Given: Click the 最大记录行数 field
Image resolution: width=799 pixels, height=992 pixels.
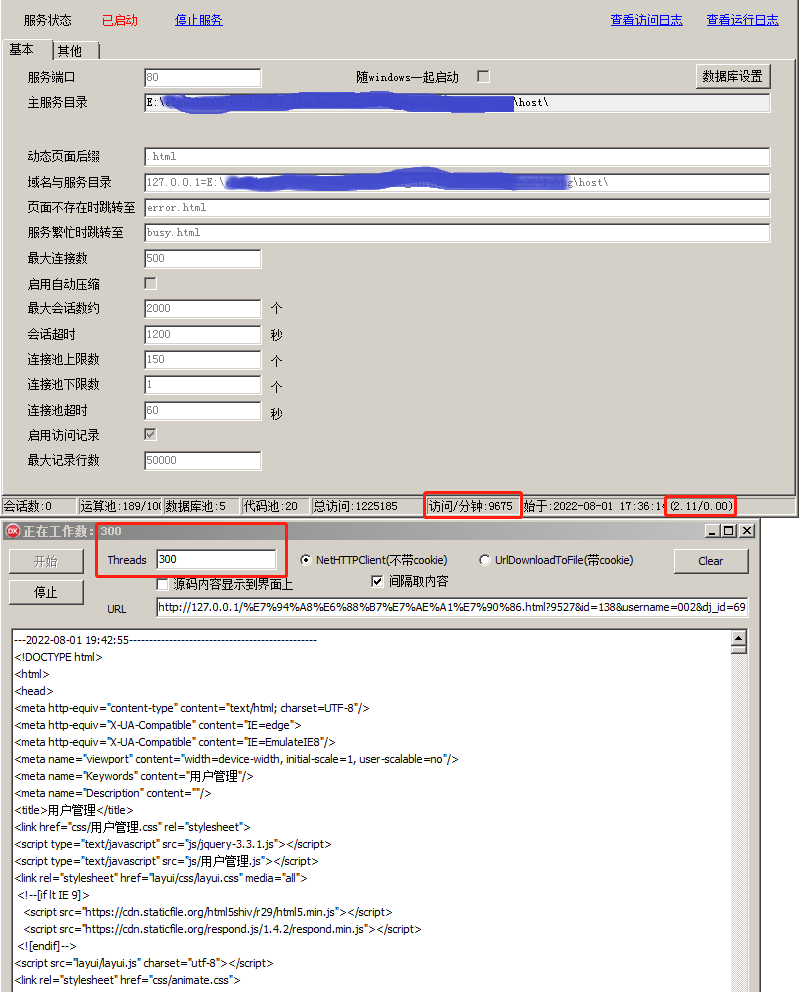Looking at the screenshot, I should click(x=202, y=461).
